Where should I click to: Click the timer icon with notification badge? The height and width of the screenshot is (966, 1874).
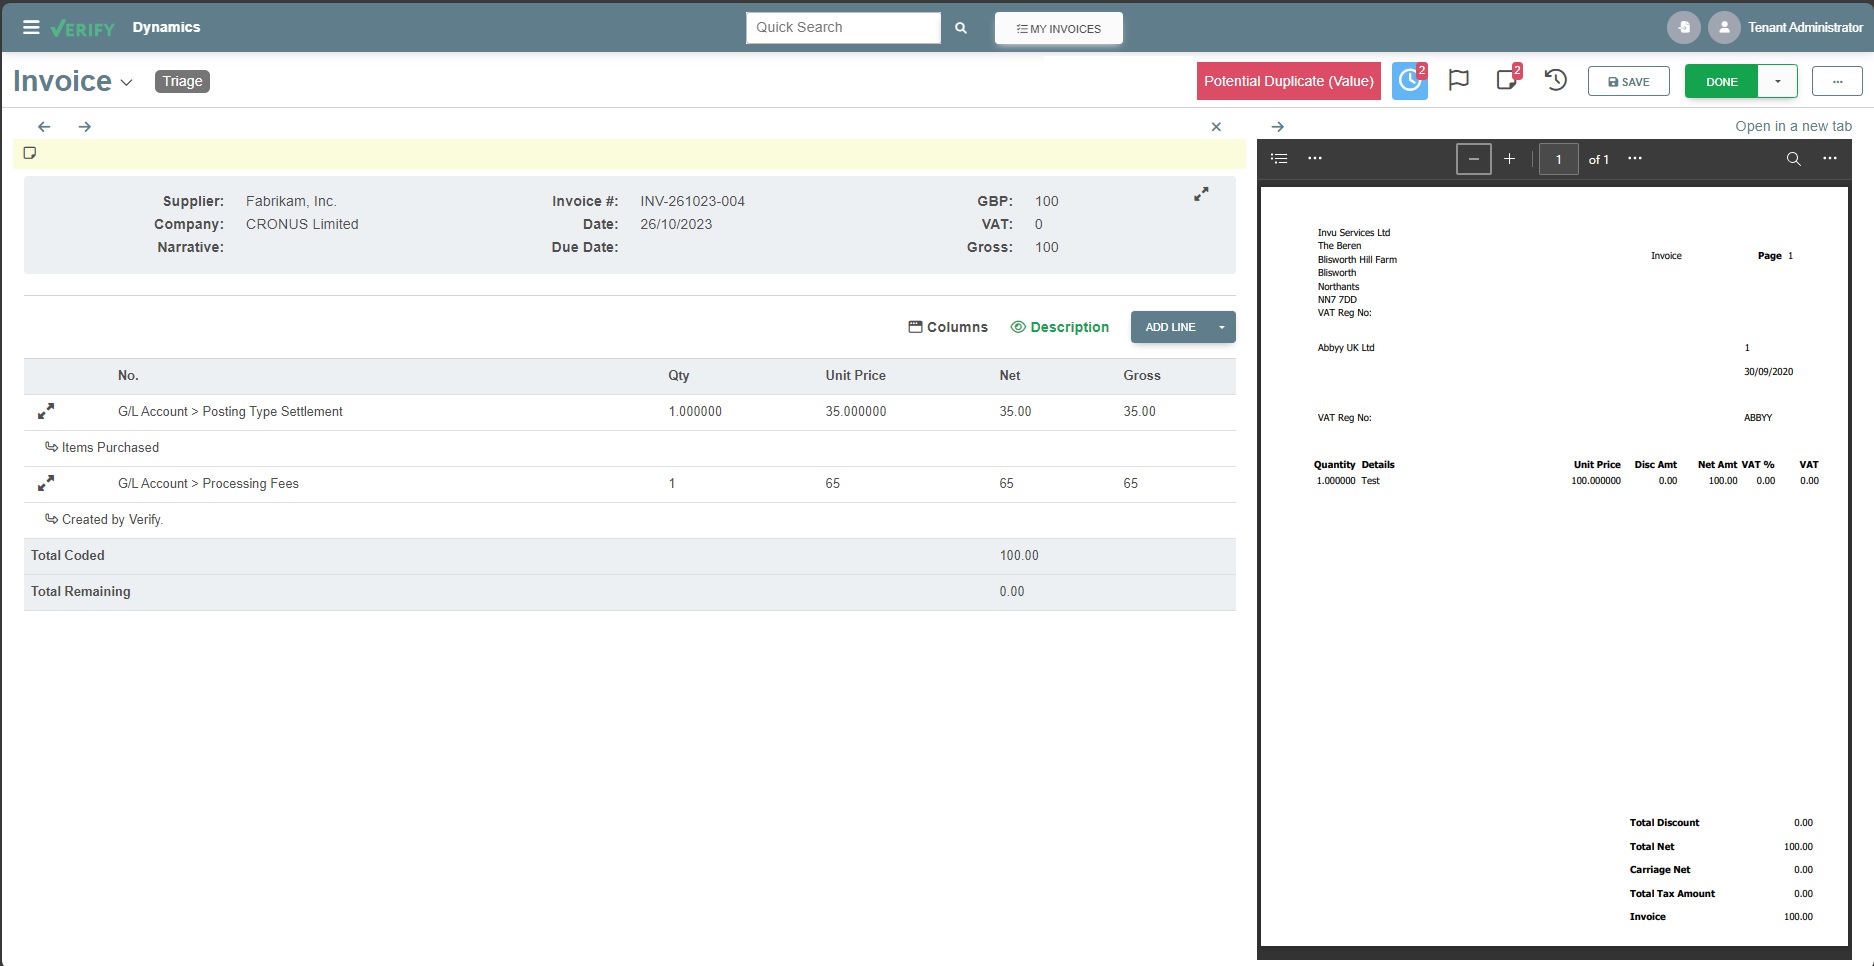[1409, 81]
